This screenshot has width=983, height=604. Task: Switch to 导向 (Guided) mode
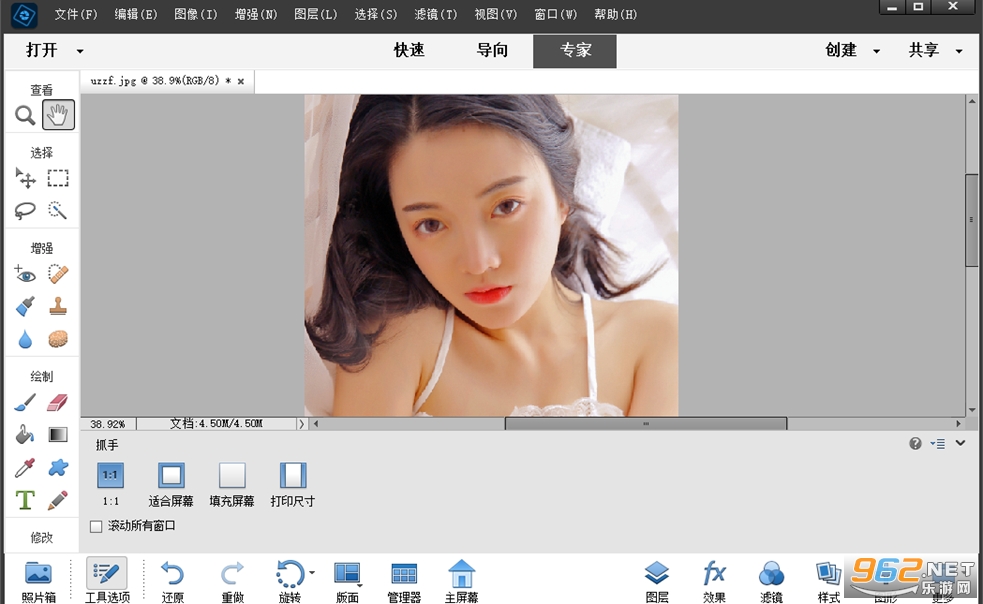coord(492,50)
